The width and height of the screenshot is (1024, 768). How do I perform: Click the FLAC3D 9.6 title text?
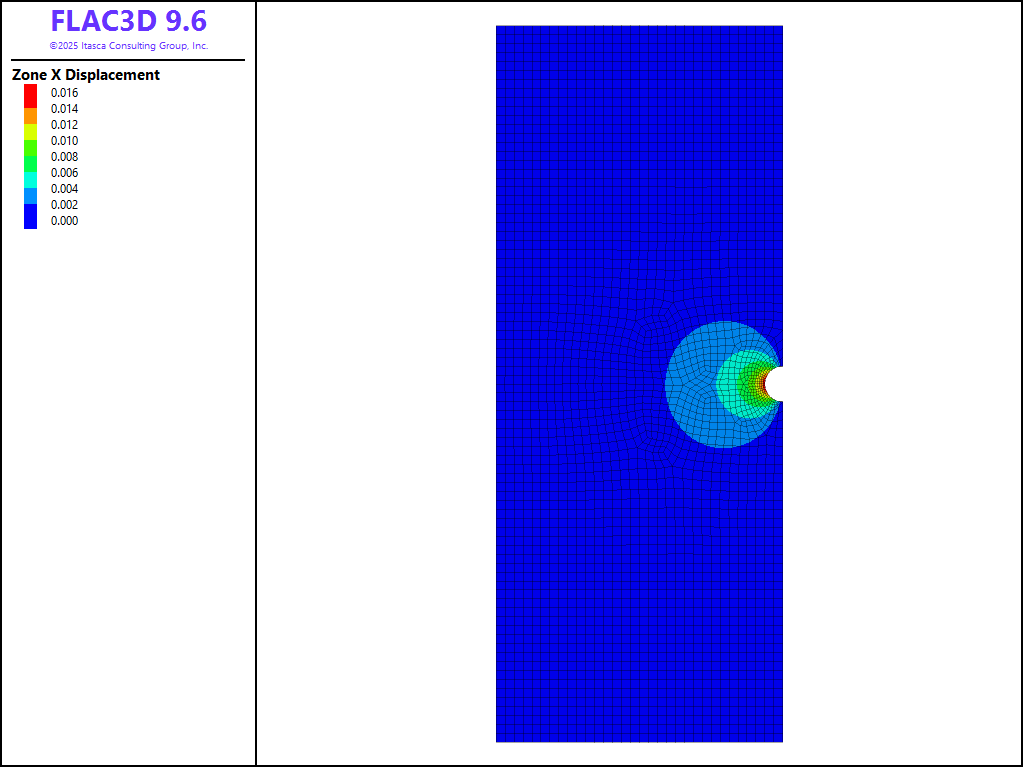tap(129, 21)
